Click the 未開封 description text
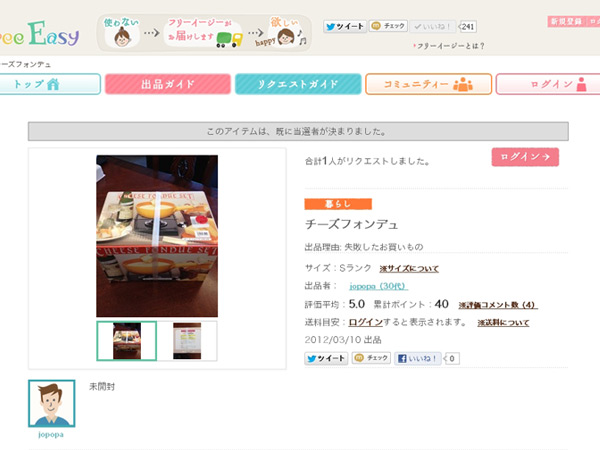600x450 pixels. coord(102,386)
